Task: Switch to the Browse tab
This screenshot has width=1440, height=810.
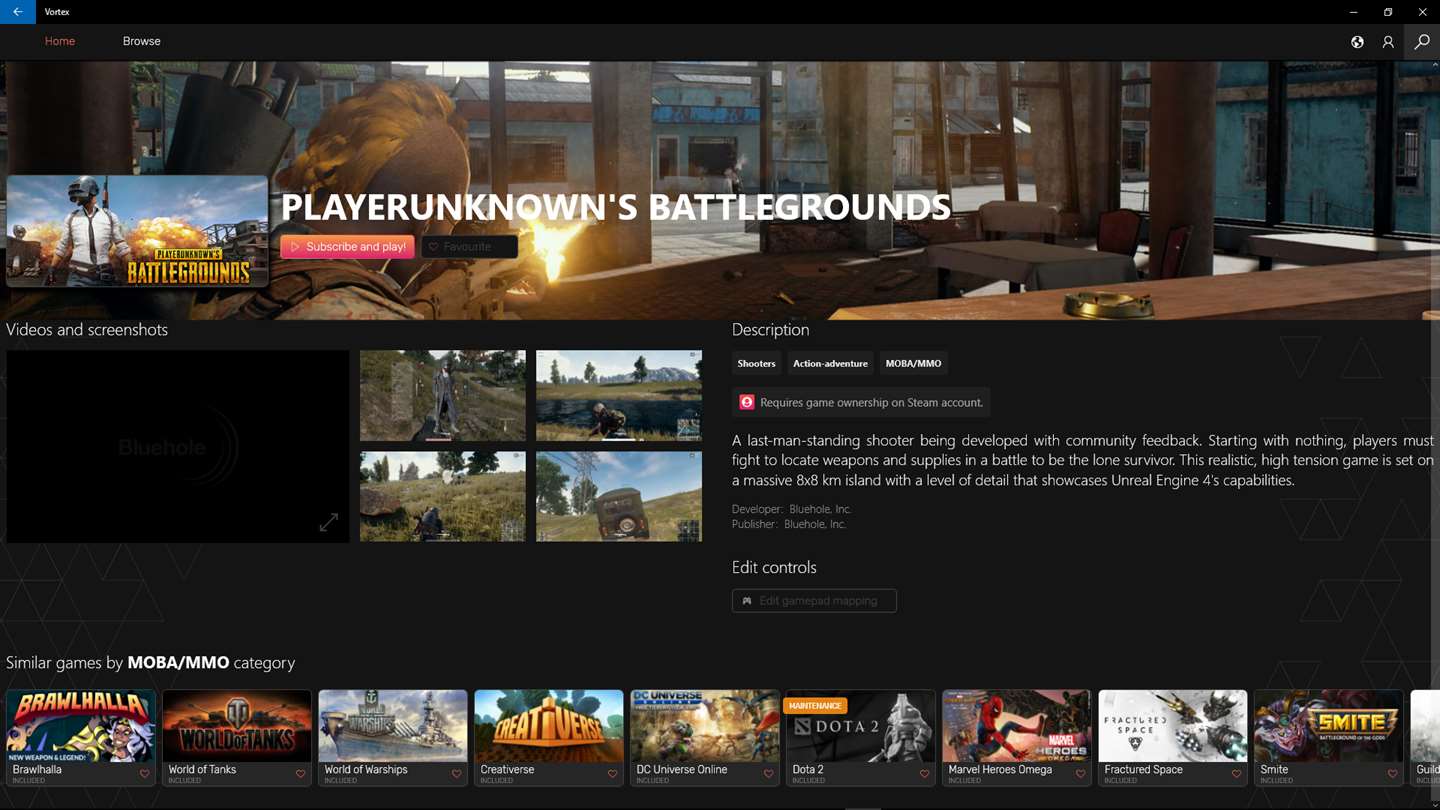Action: point(141,41)
